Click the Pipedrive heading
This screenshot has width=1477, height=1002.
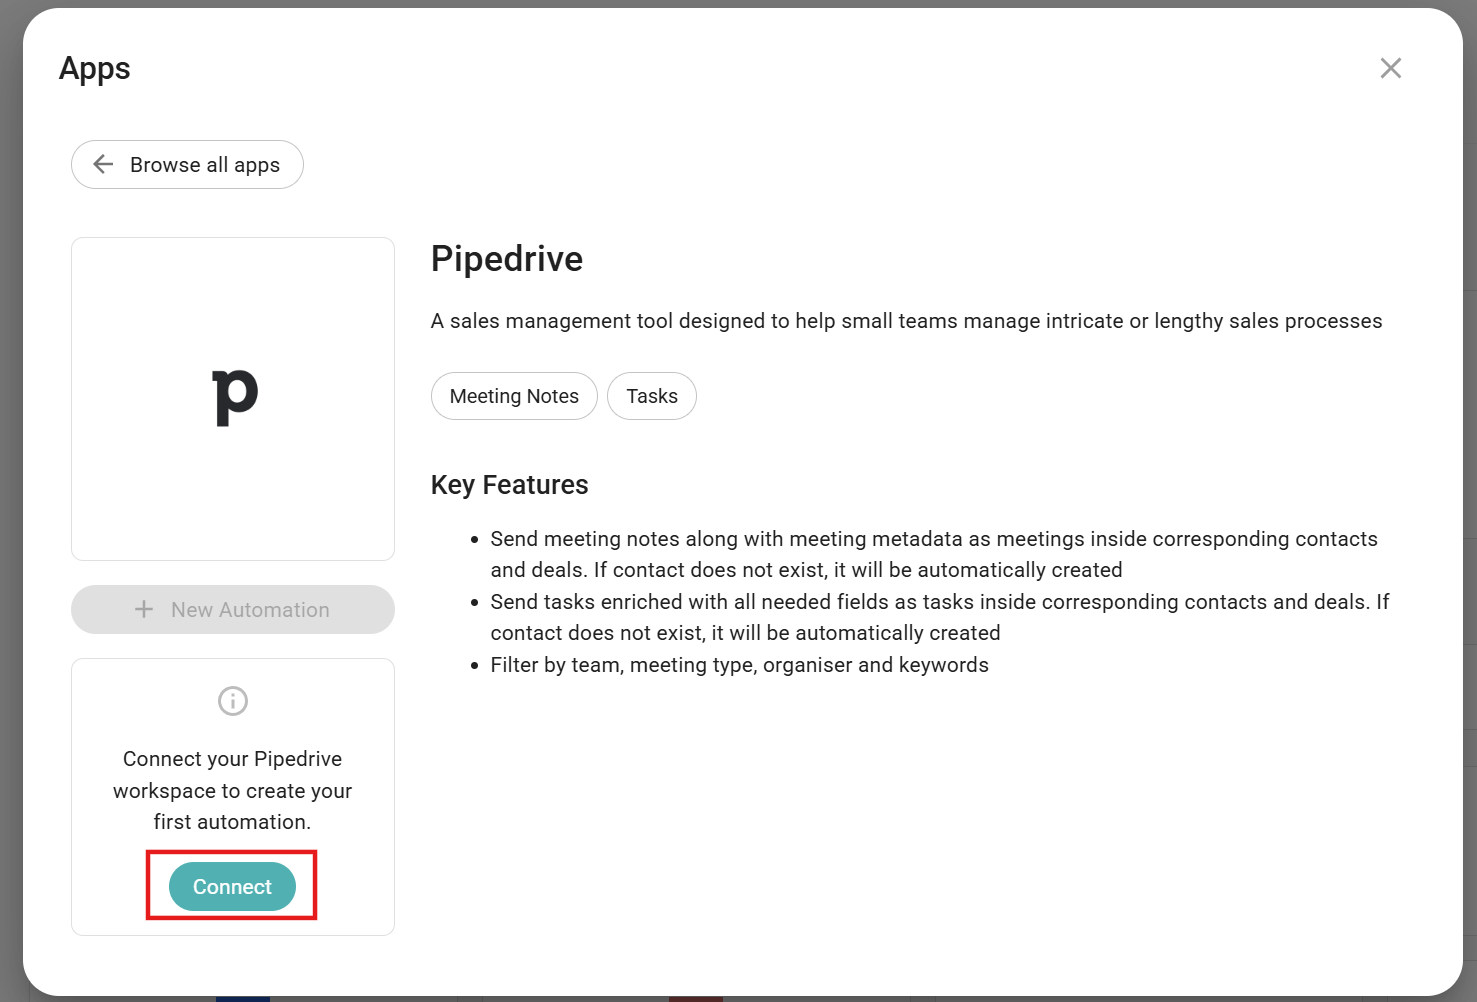click(507, 259)
